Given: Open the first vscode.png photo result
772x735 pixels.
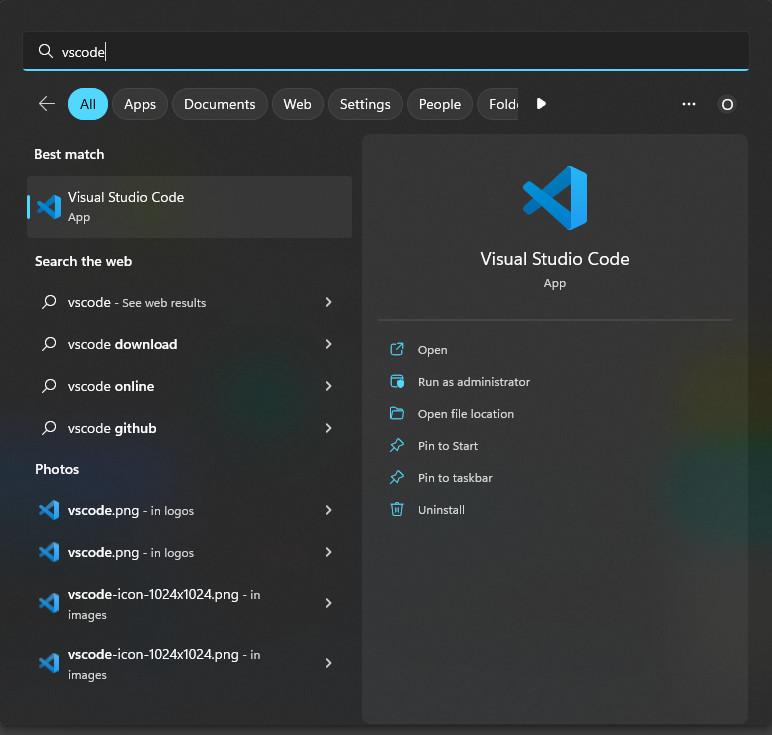Looking at the screenshot, I should coord(130,510).
